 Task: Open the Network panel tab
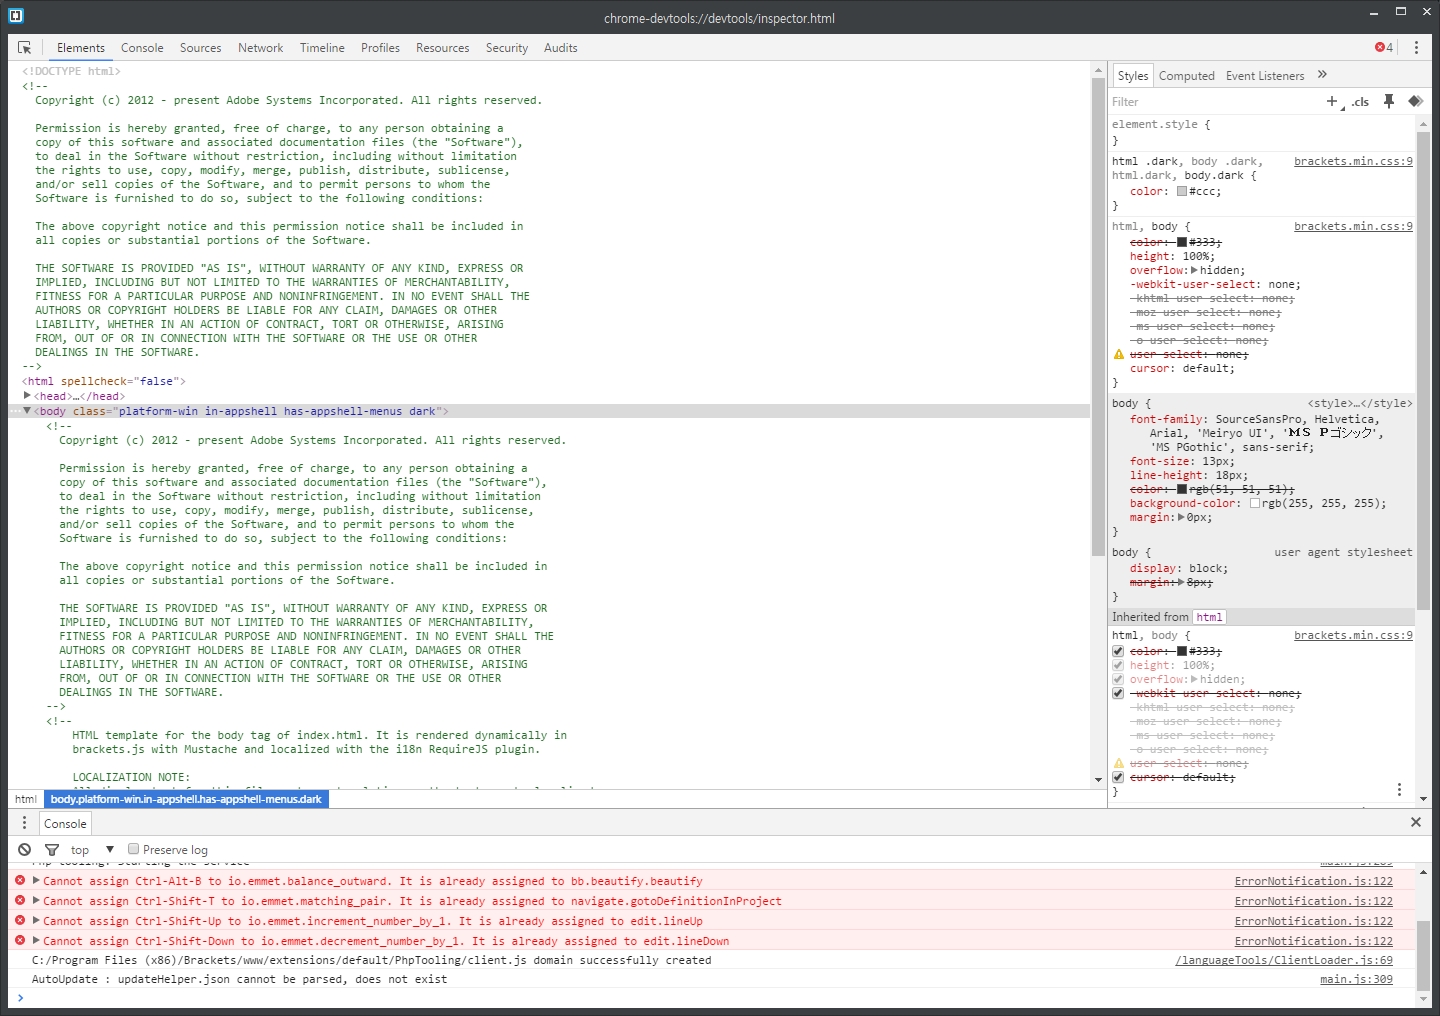pyautogui.click(x=260, y=48)
